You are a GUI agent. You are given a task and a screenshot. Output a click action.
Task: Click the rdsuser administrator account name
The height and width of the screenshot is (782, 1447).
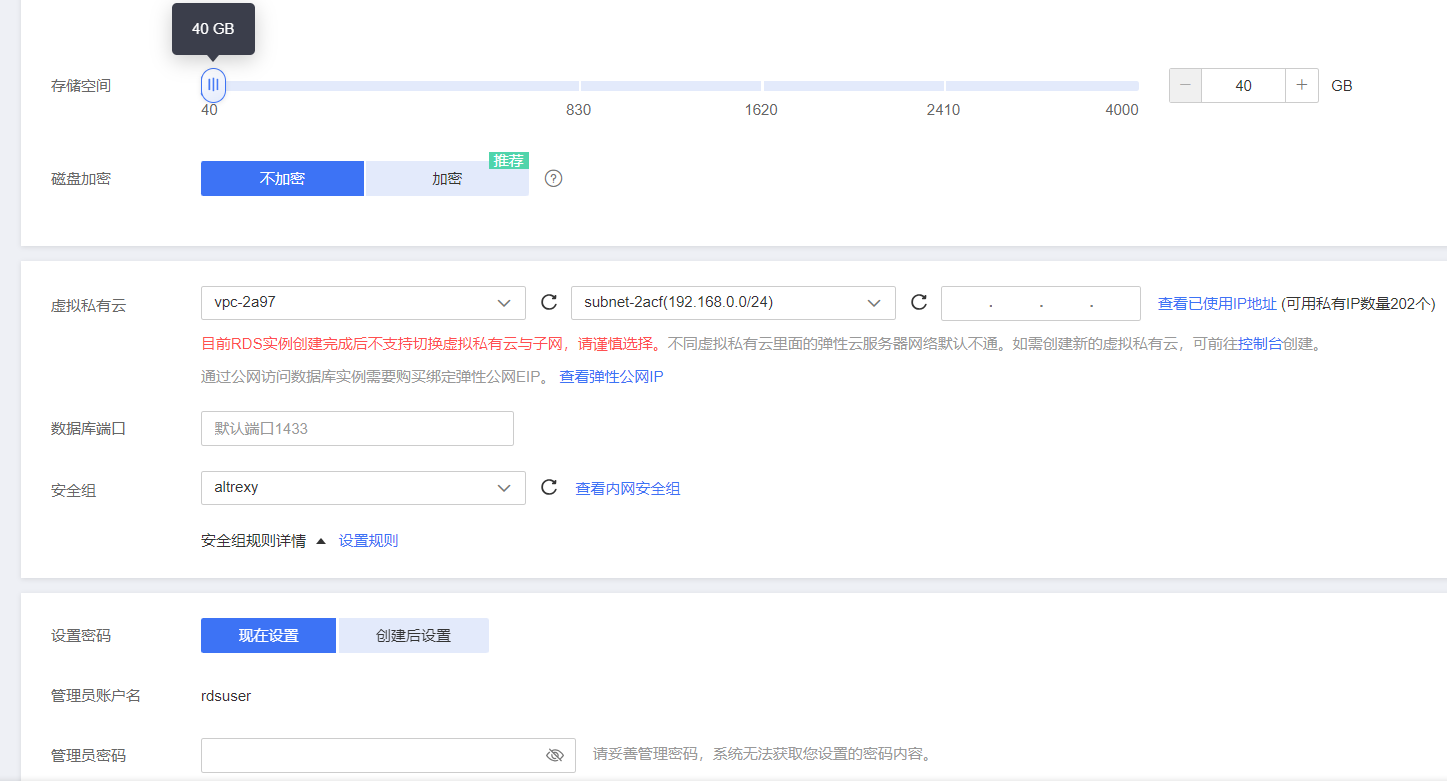(226, 696)
